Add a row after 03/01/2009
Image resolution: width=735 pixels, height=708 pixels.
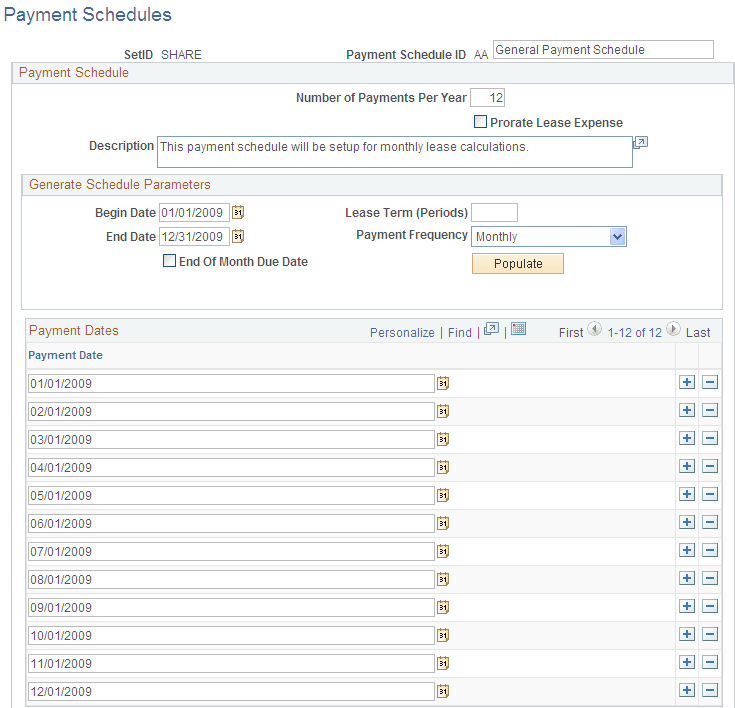(687, 438)
